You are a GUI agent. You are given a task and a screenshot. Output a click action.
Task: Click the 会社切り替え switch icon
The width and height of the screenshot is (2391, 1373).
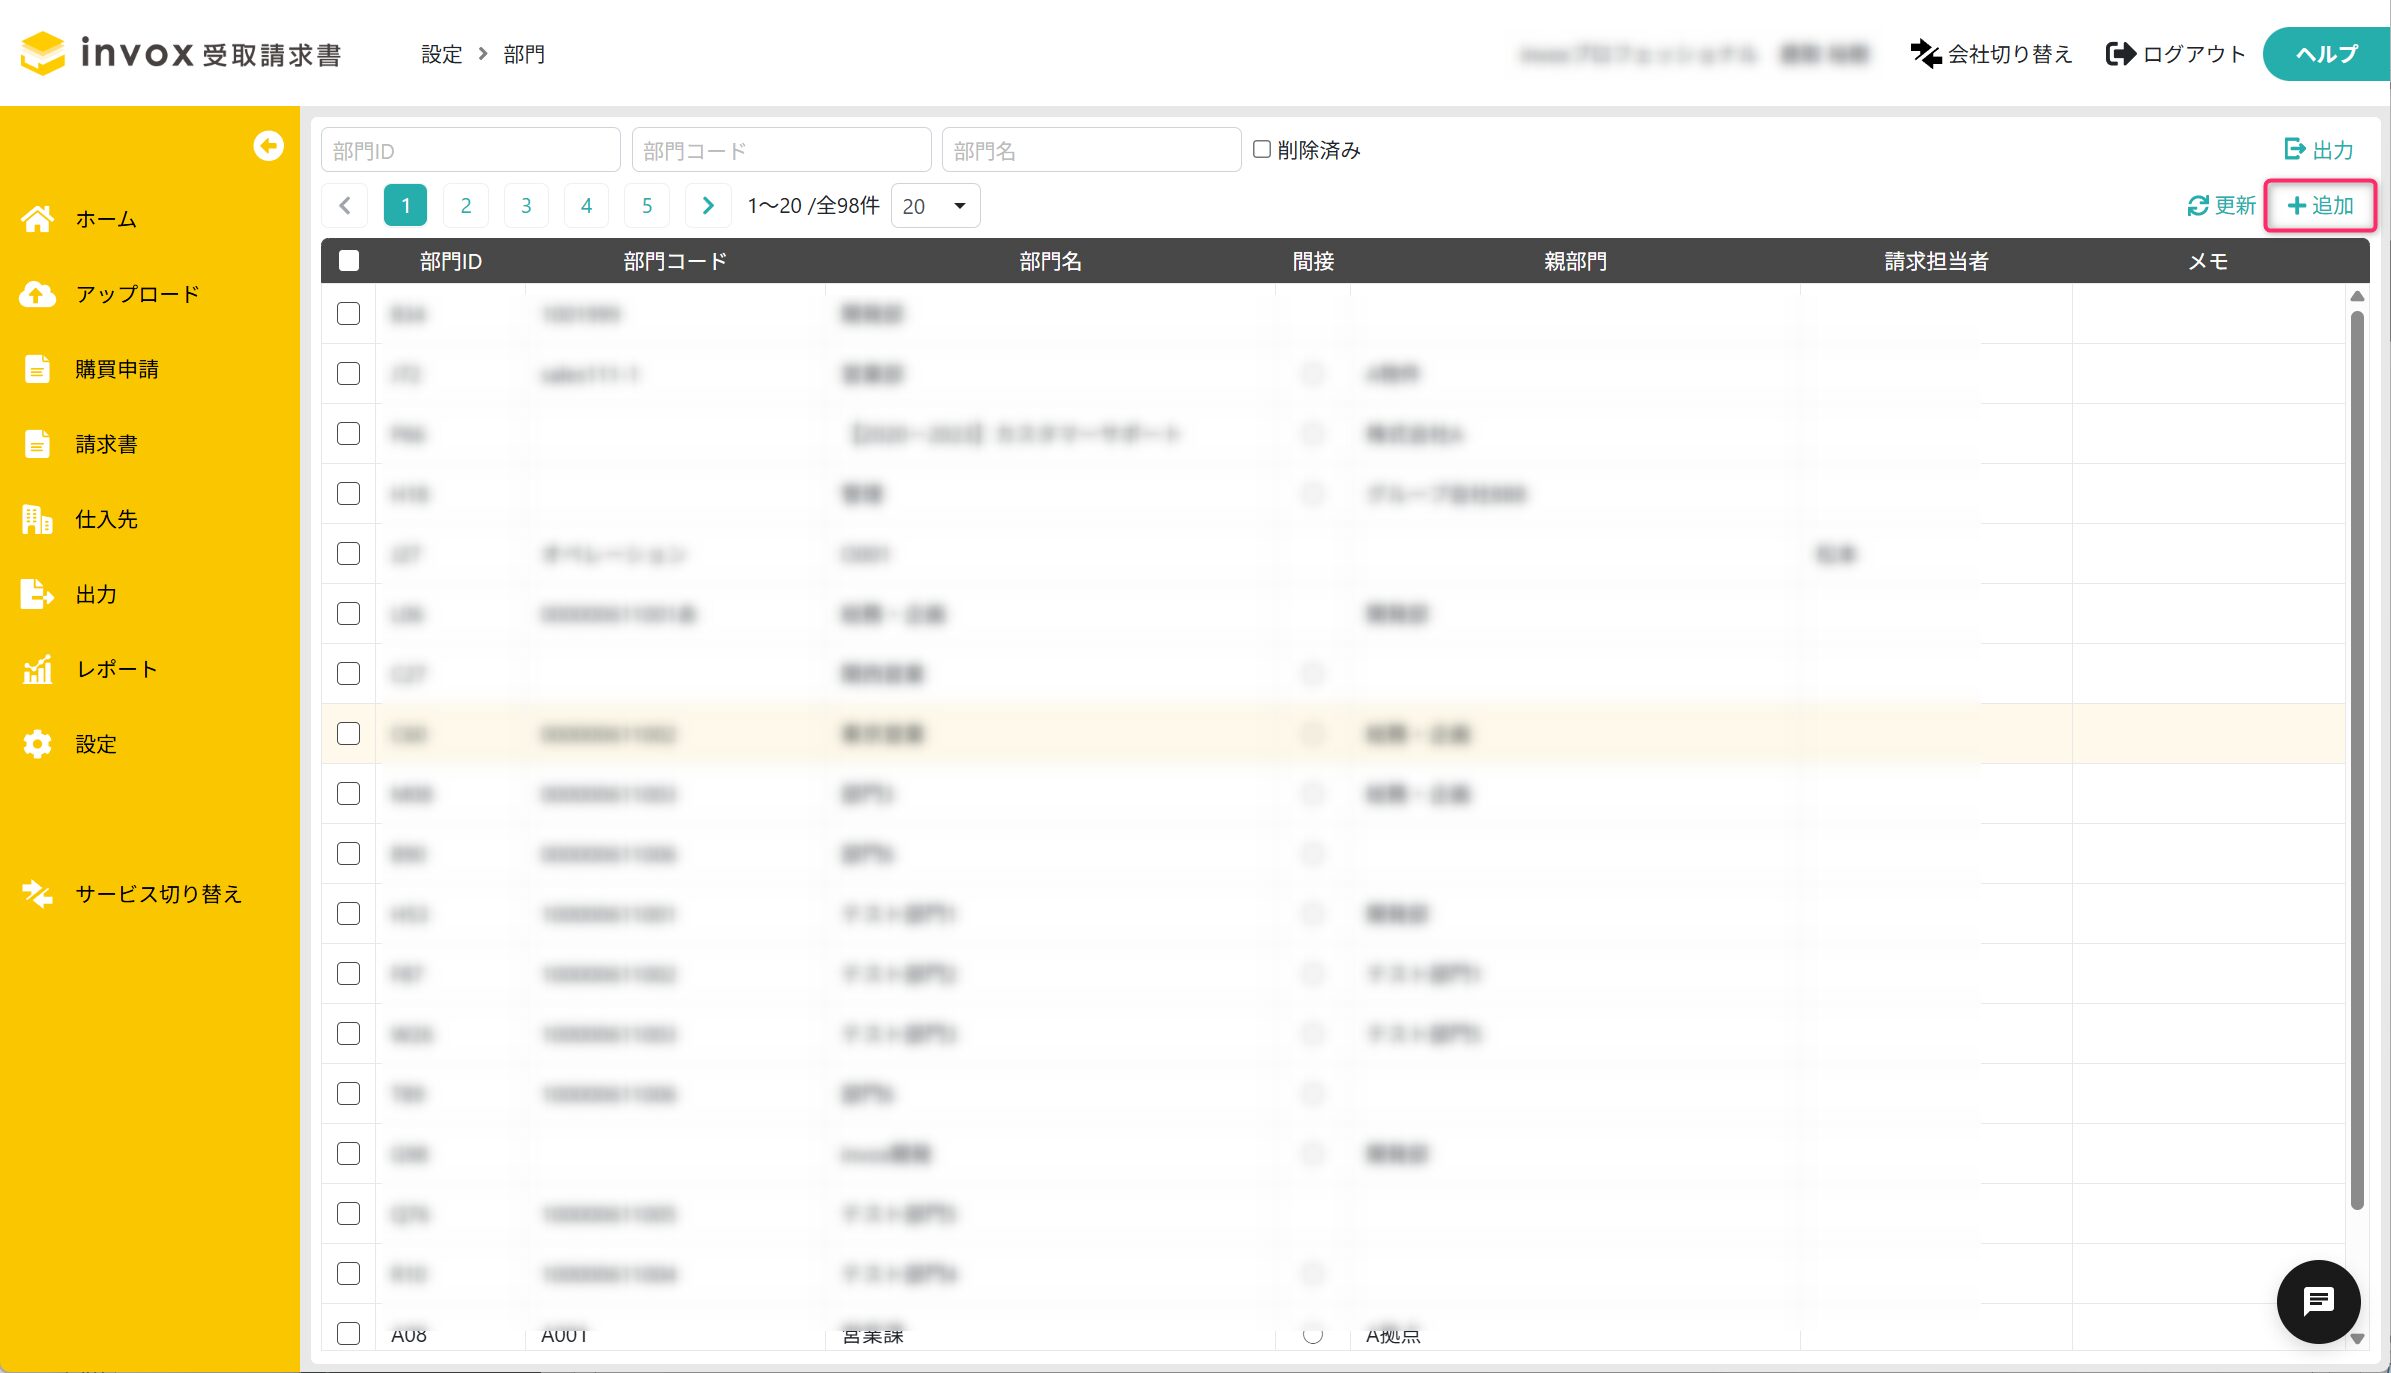coord(1925,54)
